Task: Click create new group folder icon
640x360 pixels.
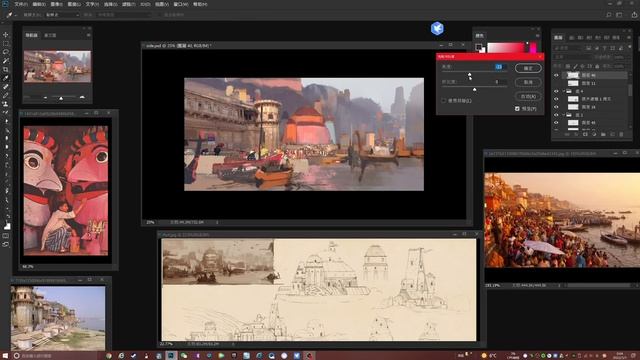Action: tap(603, 134)
